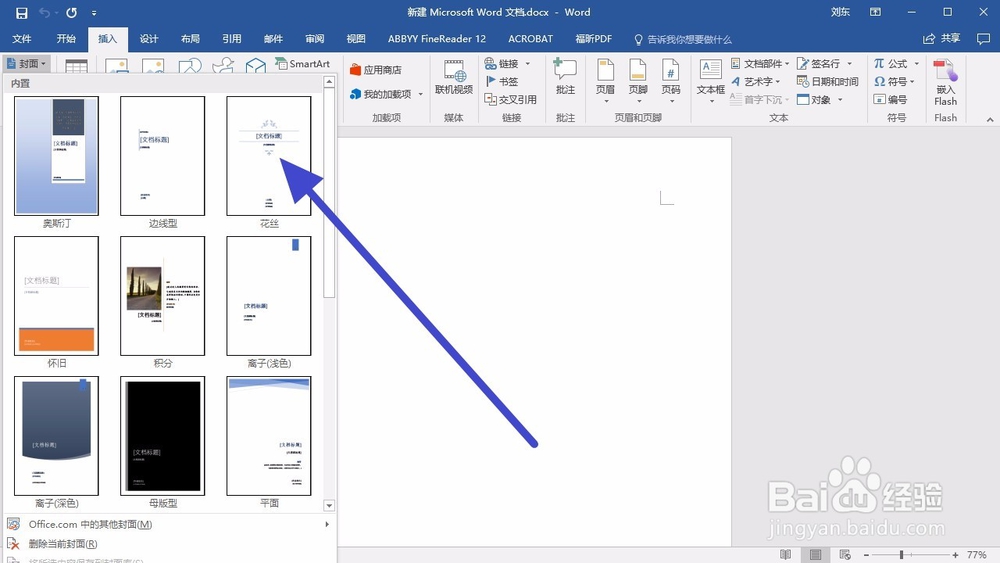The width and height of the screenshot is (1000, 563).
Task: Add a 批注 comment
Action: click(566, 77)
